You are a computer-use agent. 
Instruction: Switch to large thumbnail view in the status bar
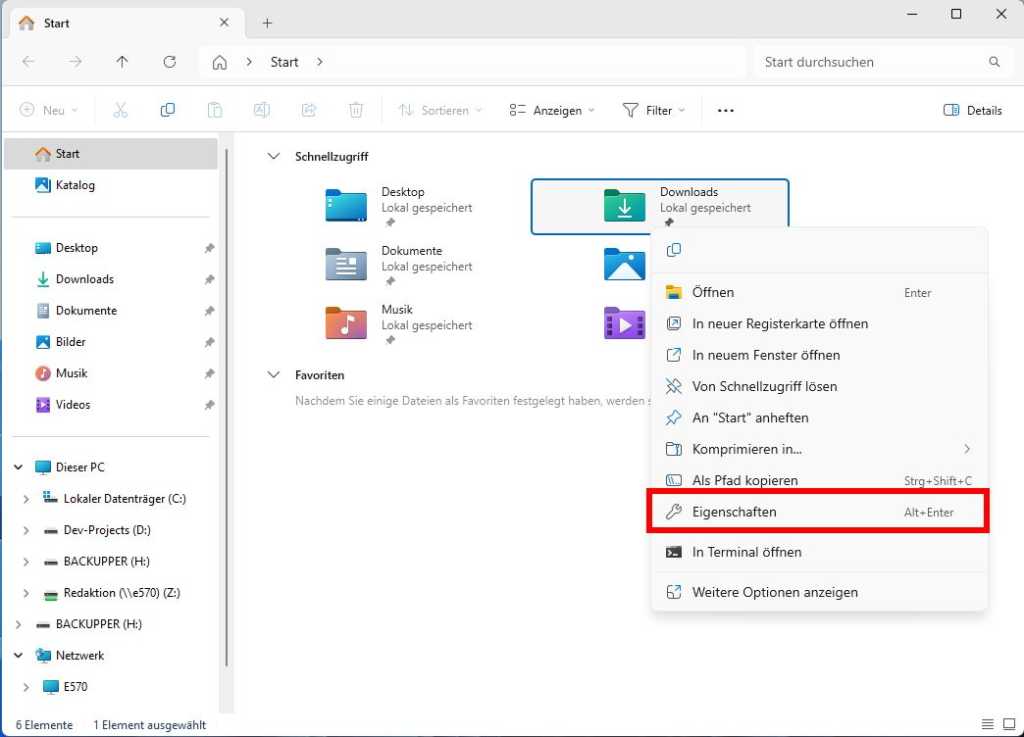(1009, 723)
